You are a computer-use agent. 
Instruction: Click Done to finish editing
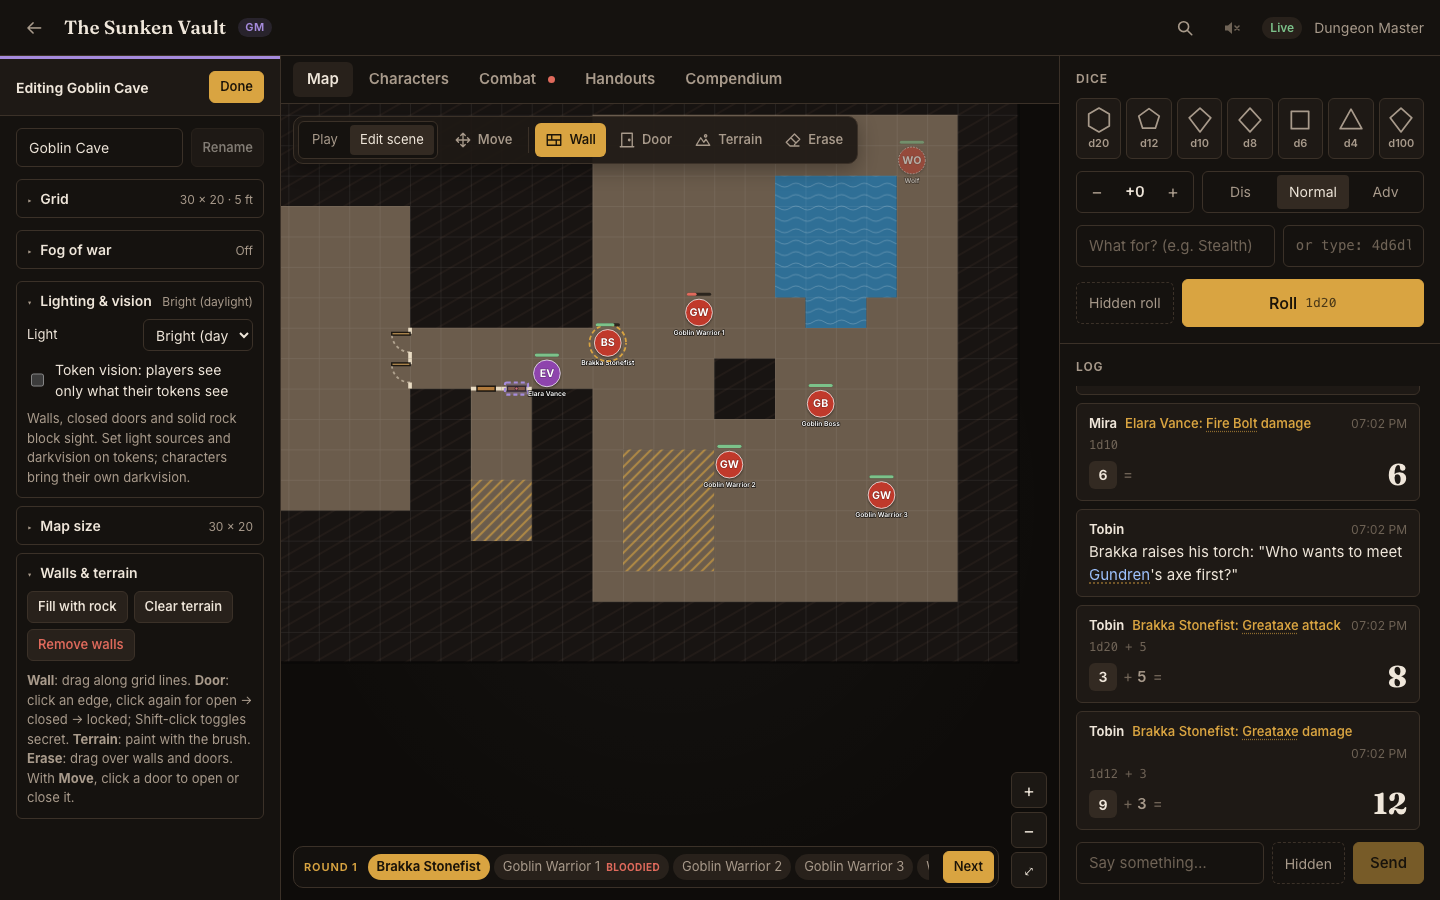click(236, 87)
